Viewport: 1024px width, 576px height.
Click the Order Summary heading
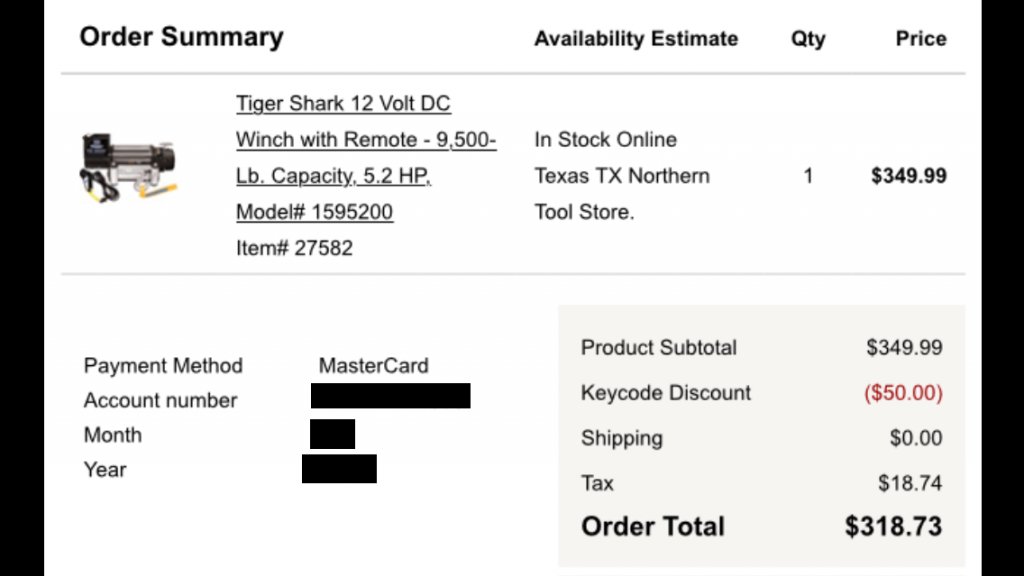182,37
